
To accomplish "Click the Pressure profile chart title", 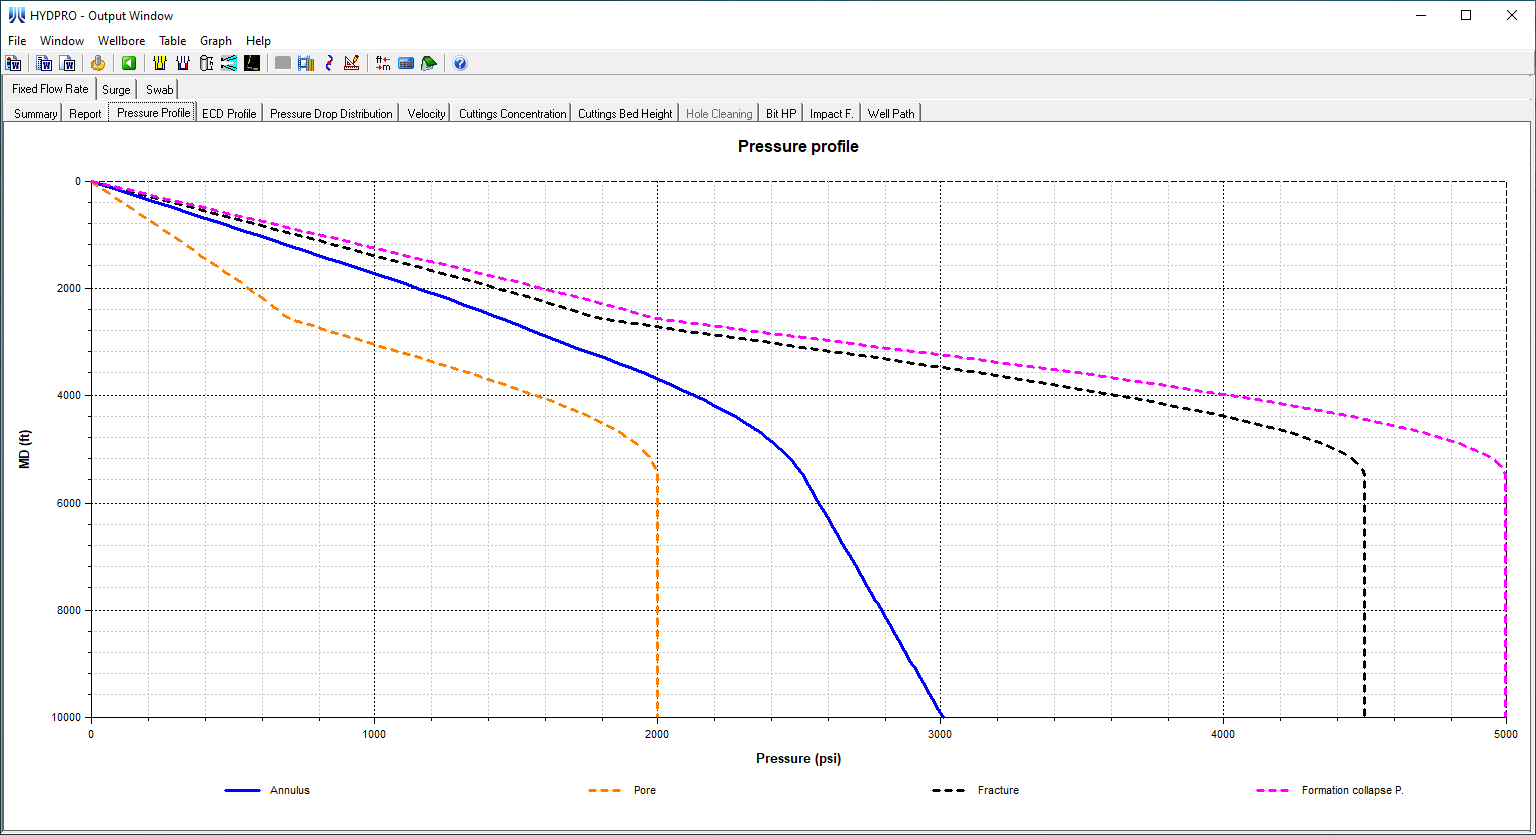I will [797, 146].
